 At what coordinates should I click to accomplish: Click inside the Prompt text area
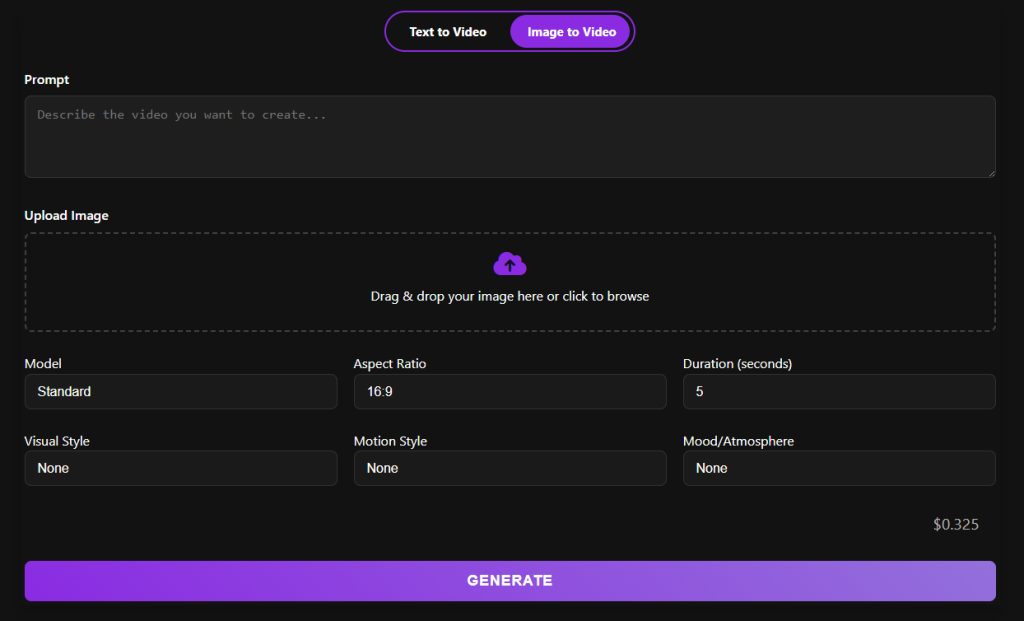(509, 136)
